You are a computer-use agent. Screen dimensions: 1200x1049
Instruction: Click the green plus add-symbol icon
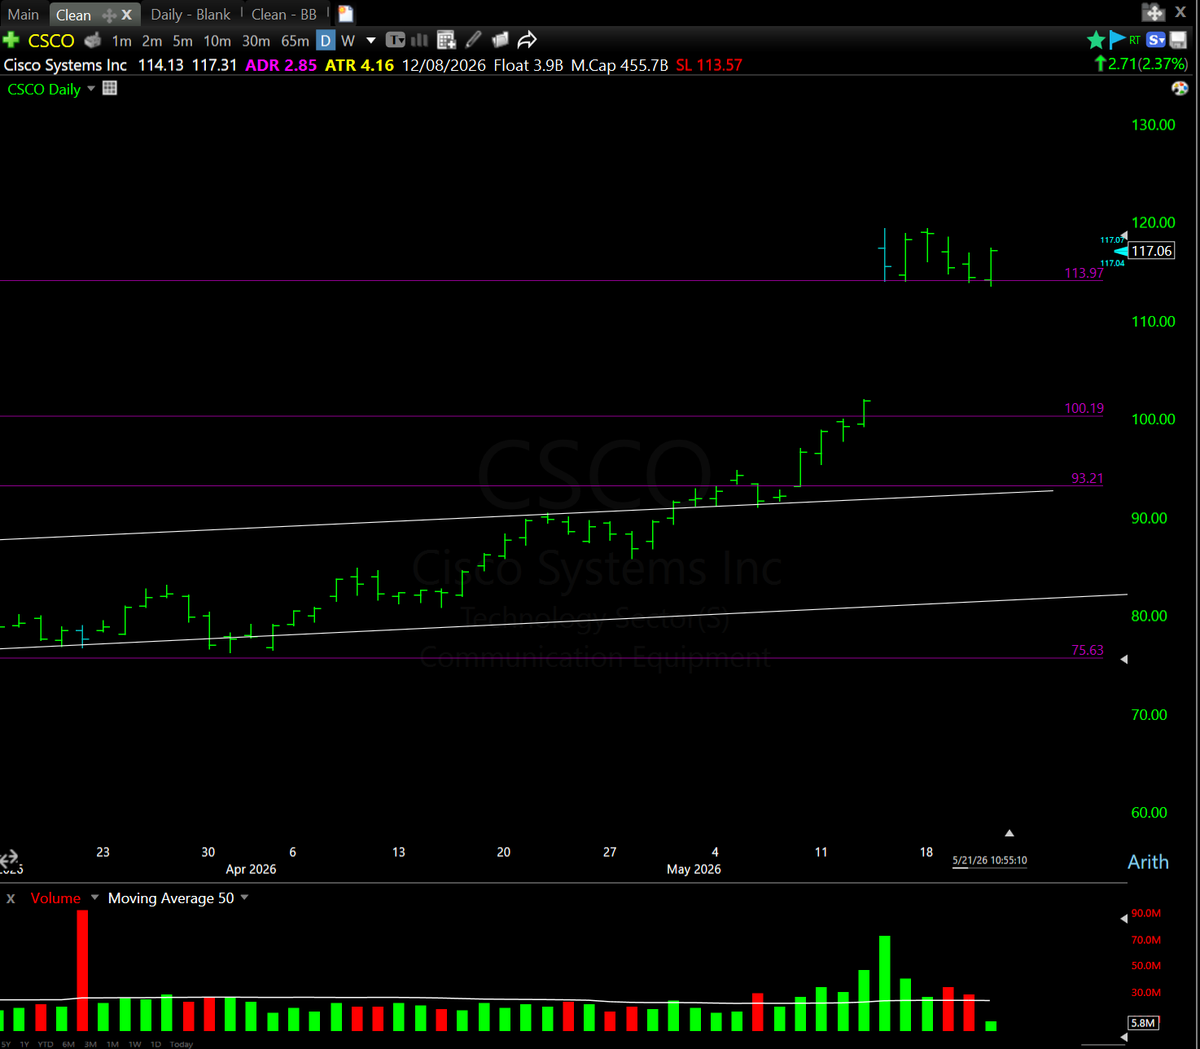point(11,40)
